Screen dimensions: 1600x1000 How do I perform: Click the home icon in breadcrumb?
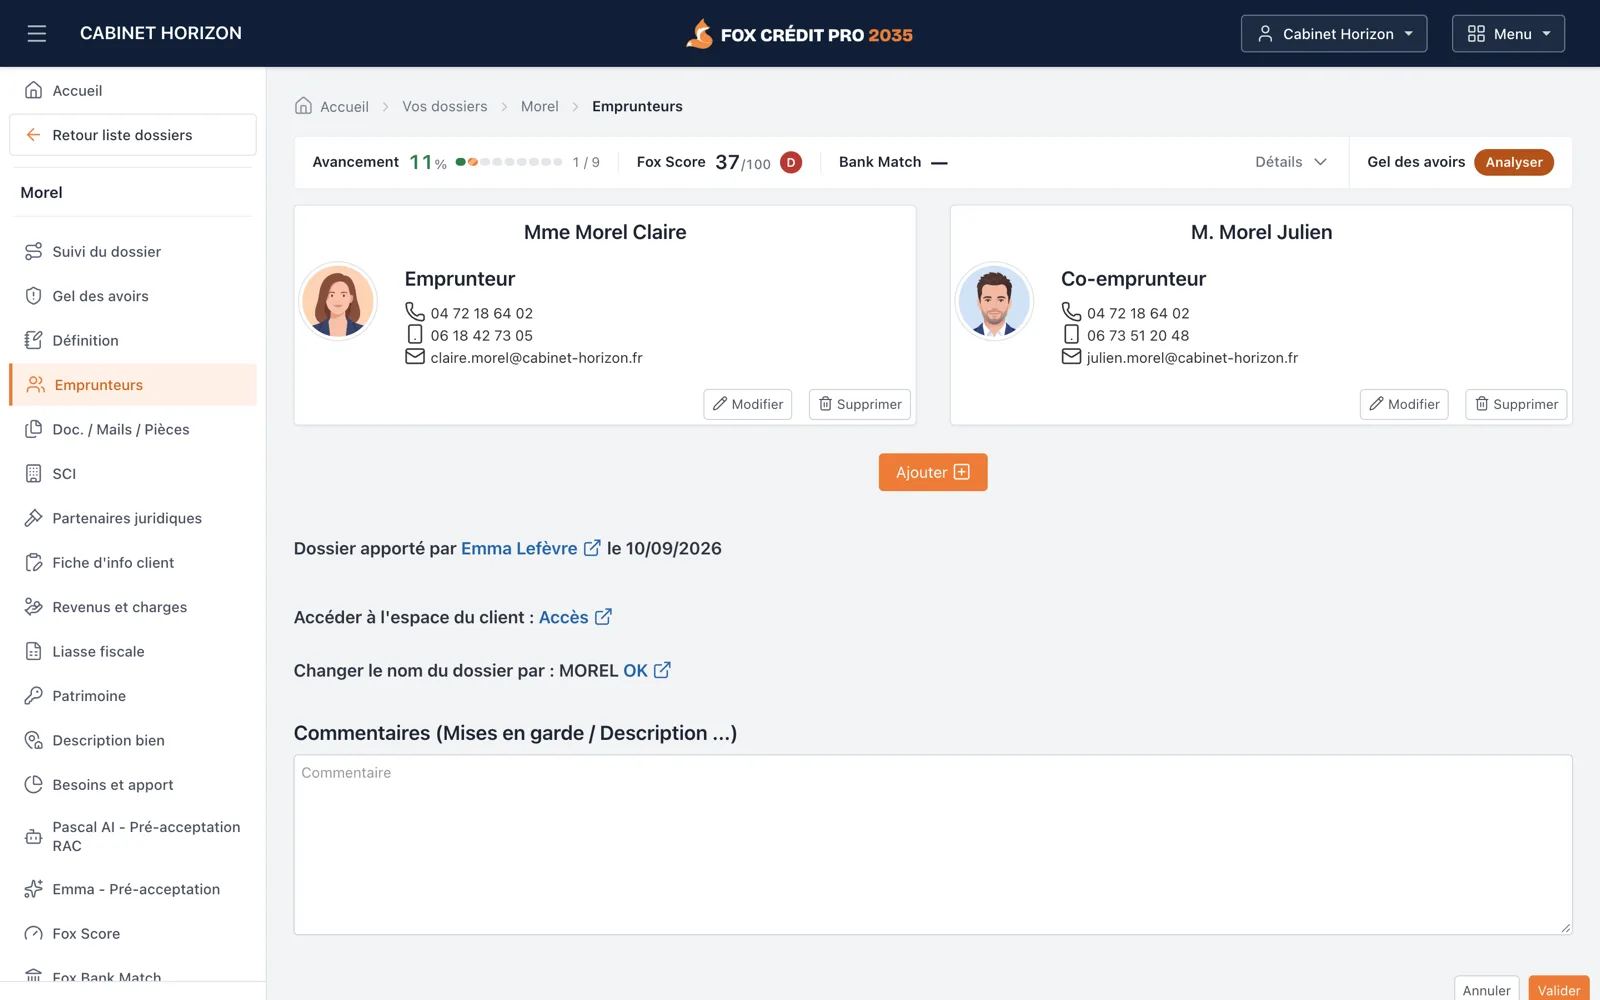coord(303,106)
